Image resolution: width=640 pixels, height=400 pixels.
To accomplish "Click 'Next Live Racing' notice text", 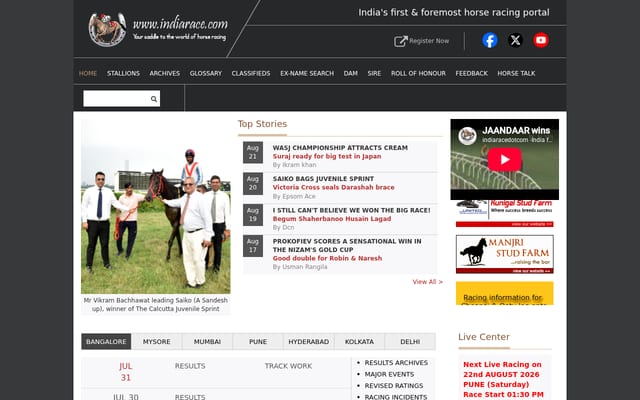I will [503, 380].
